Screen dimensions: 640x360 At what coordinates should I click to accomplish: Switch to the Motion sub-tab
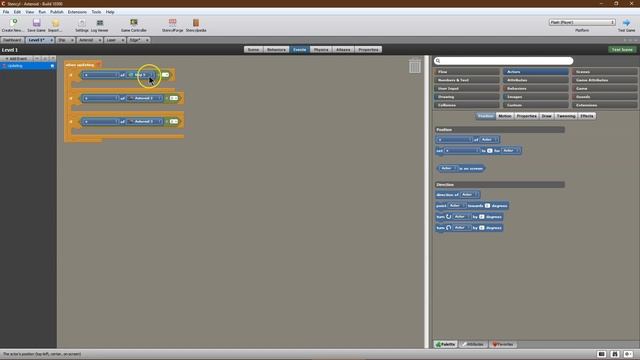pyautogui.click(x=504, y=116)
